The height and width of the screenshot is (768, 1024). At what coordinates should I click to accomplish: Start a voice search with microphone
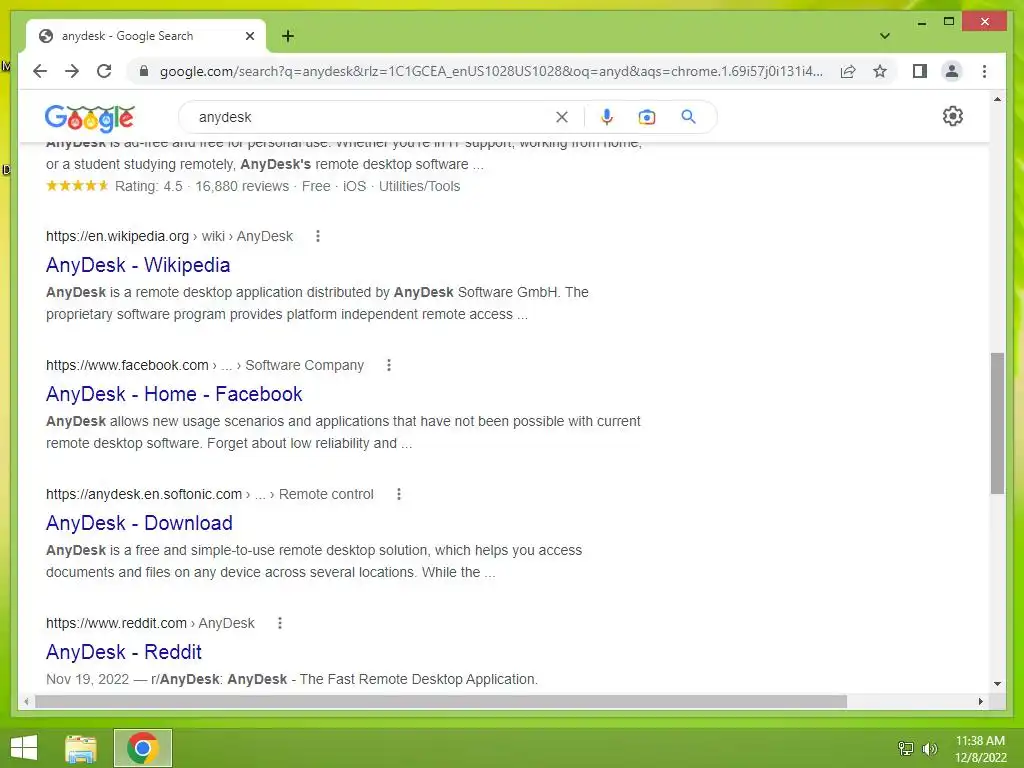(x=607, y=117)
